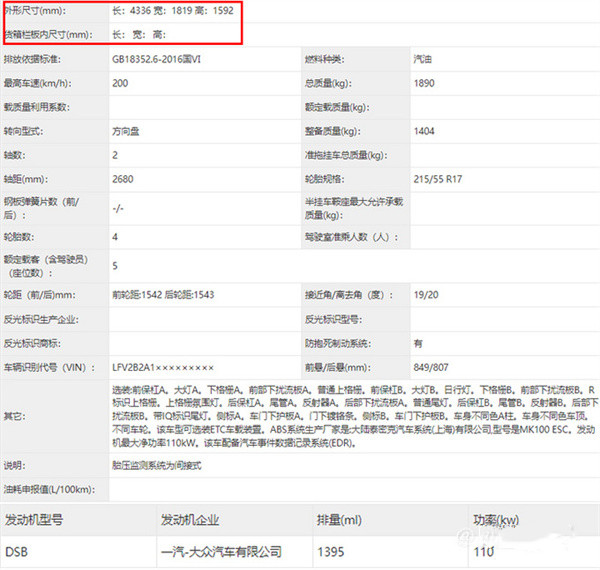600x570 pixels.
Task: Select the curb weight value 1404
Action: pyautogui.click(x=425, y=131)
